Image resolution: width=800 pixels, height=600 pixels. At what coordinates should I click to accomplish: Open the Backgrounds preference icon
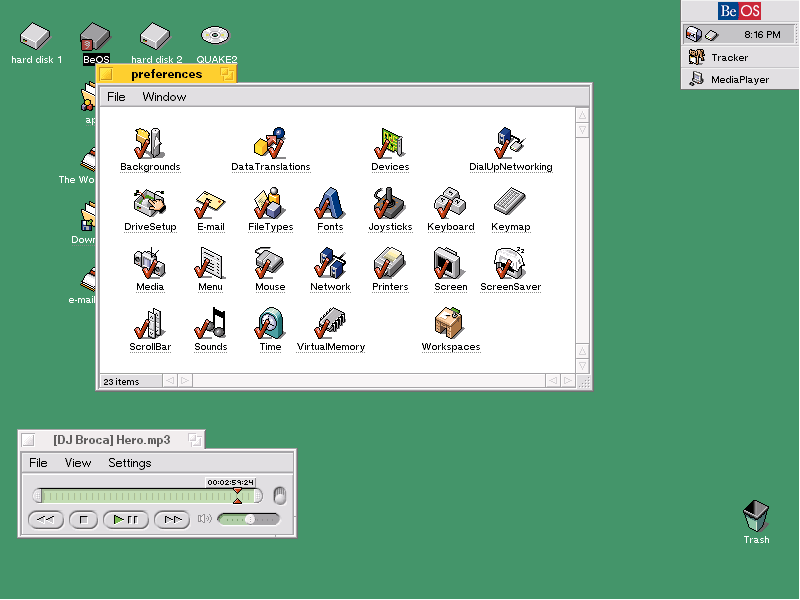click(150, 145)
